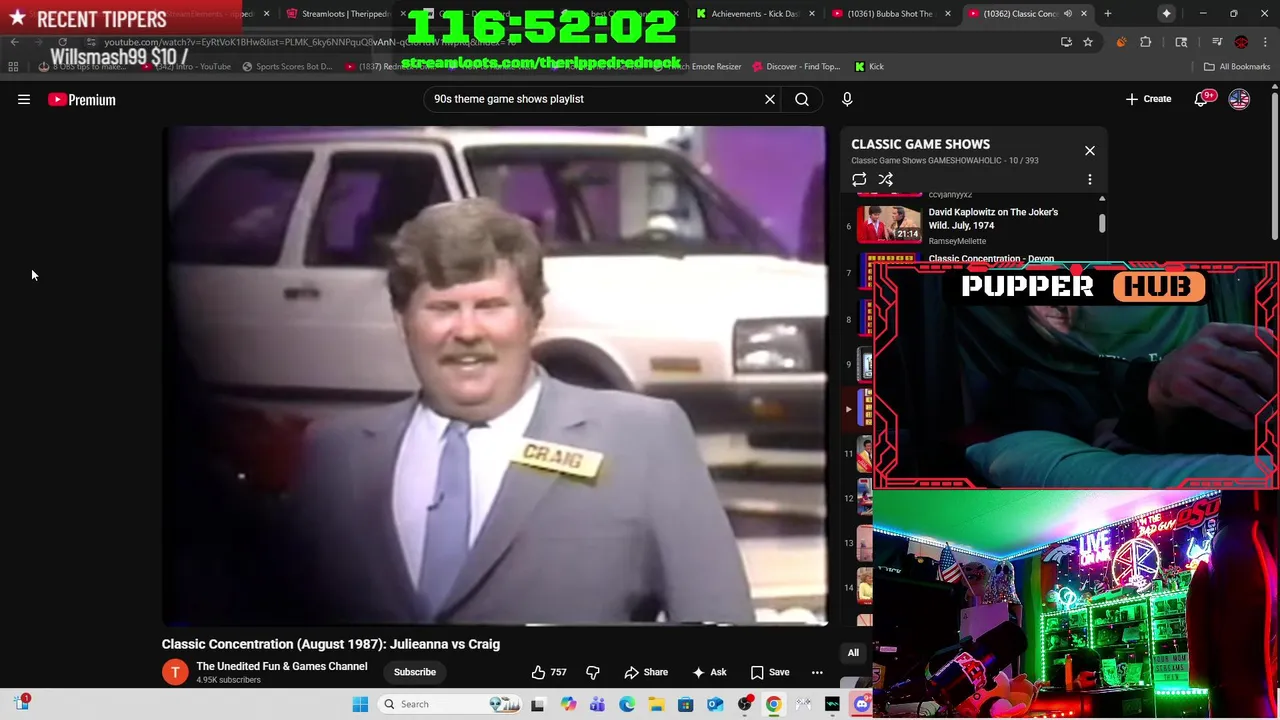Open File Explorer from the taskbar

point(656,704)
